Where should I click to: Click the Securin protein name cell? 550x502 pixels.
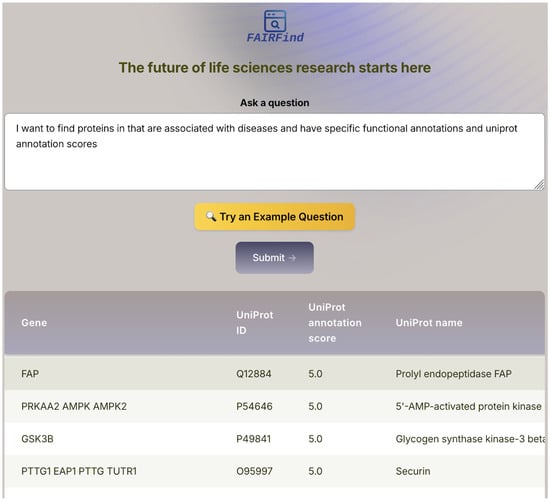coord(413,471)
